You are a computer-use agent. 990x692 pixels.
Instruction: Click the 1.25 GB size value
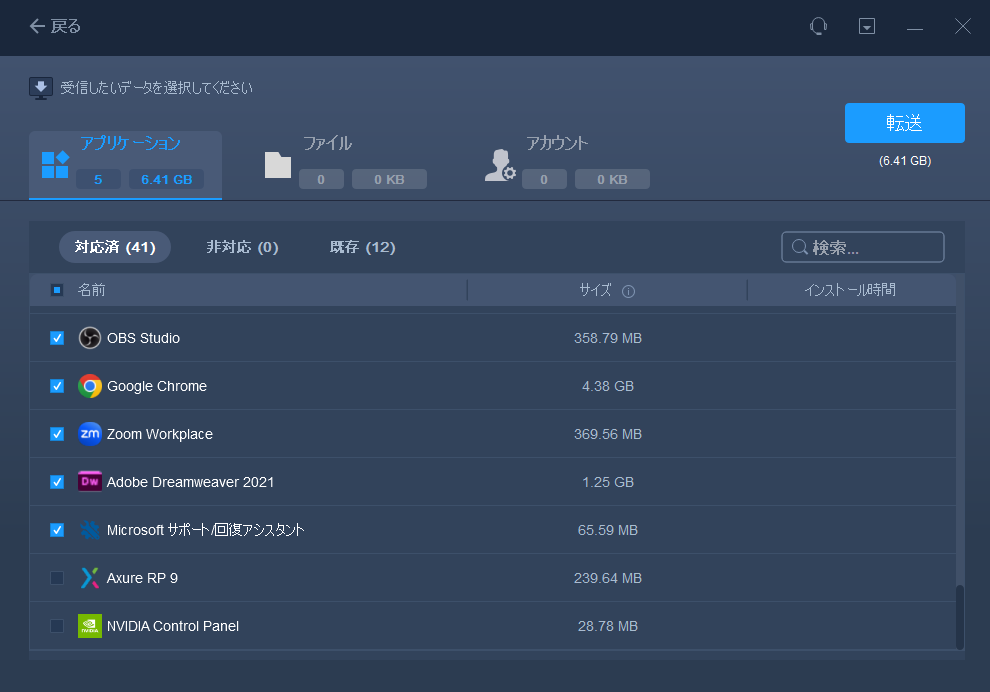[x=608, y=482]
